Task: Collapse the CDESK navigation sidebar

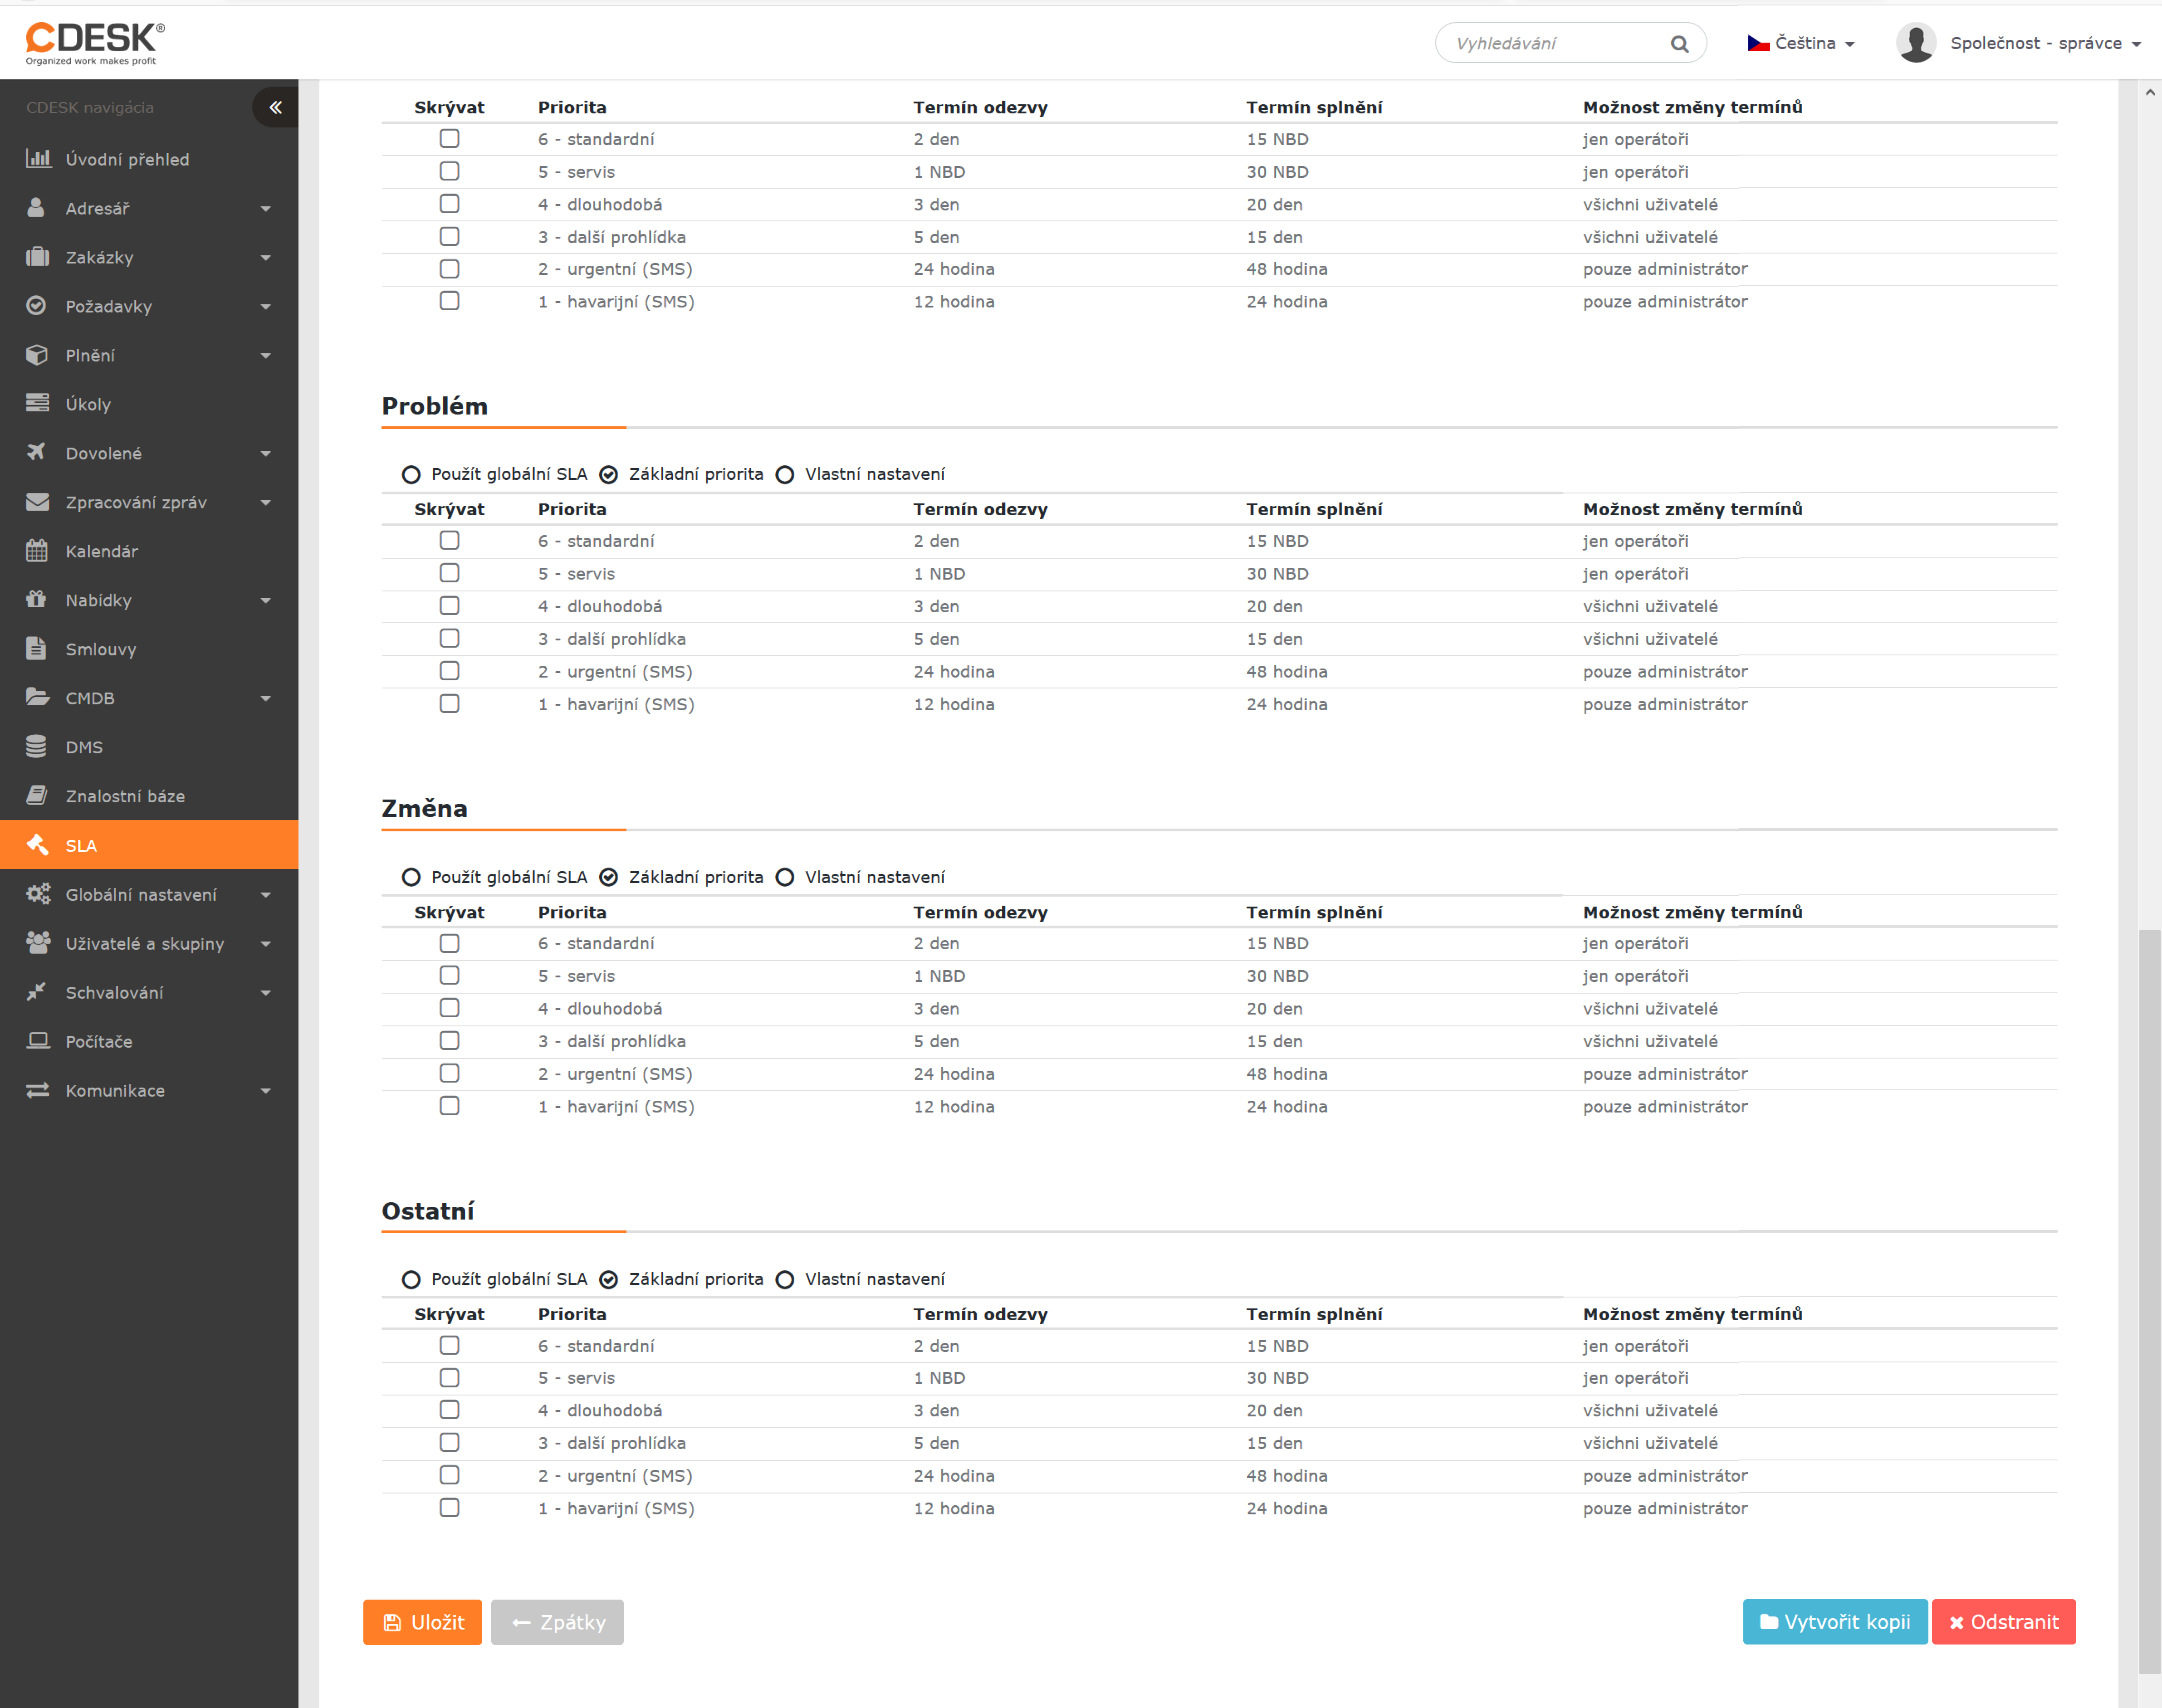Action: 275,107
